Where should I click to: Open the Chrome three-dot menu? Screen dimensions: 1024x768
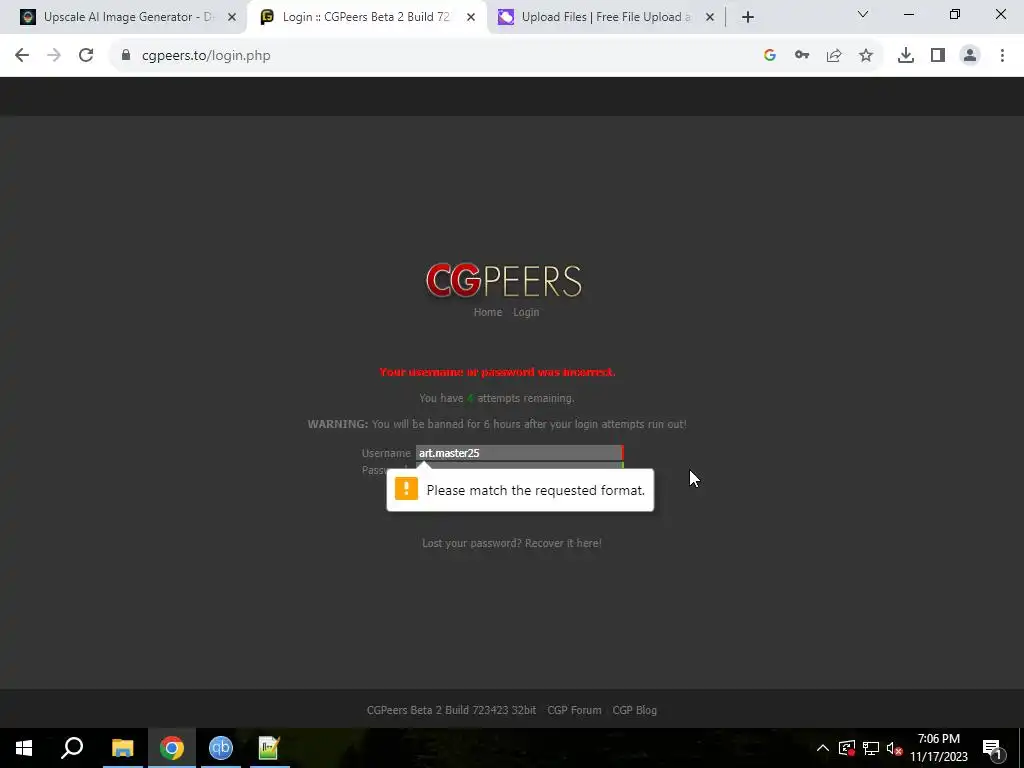1002,56
